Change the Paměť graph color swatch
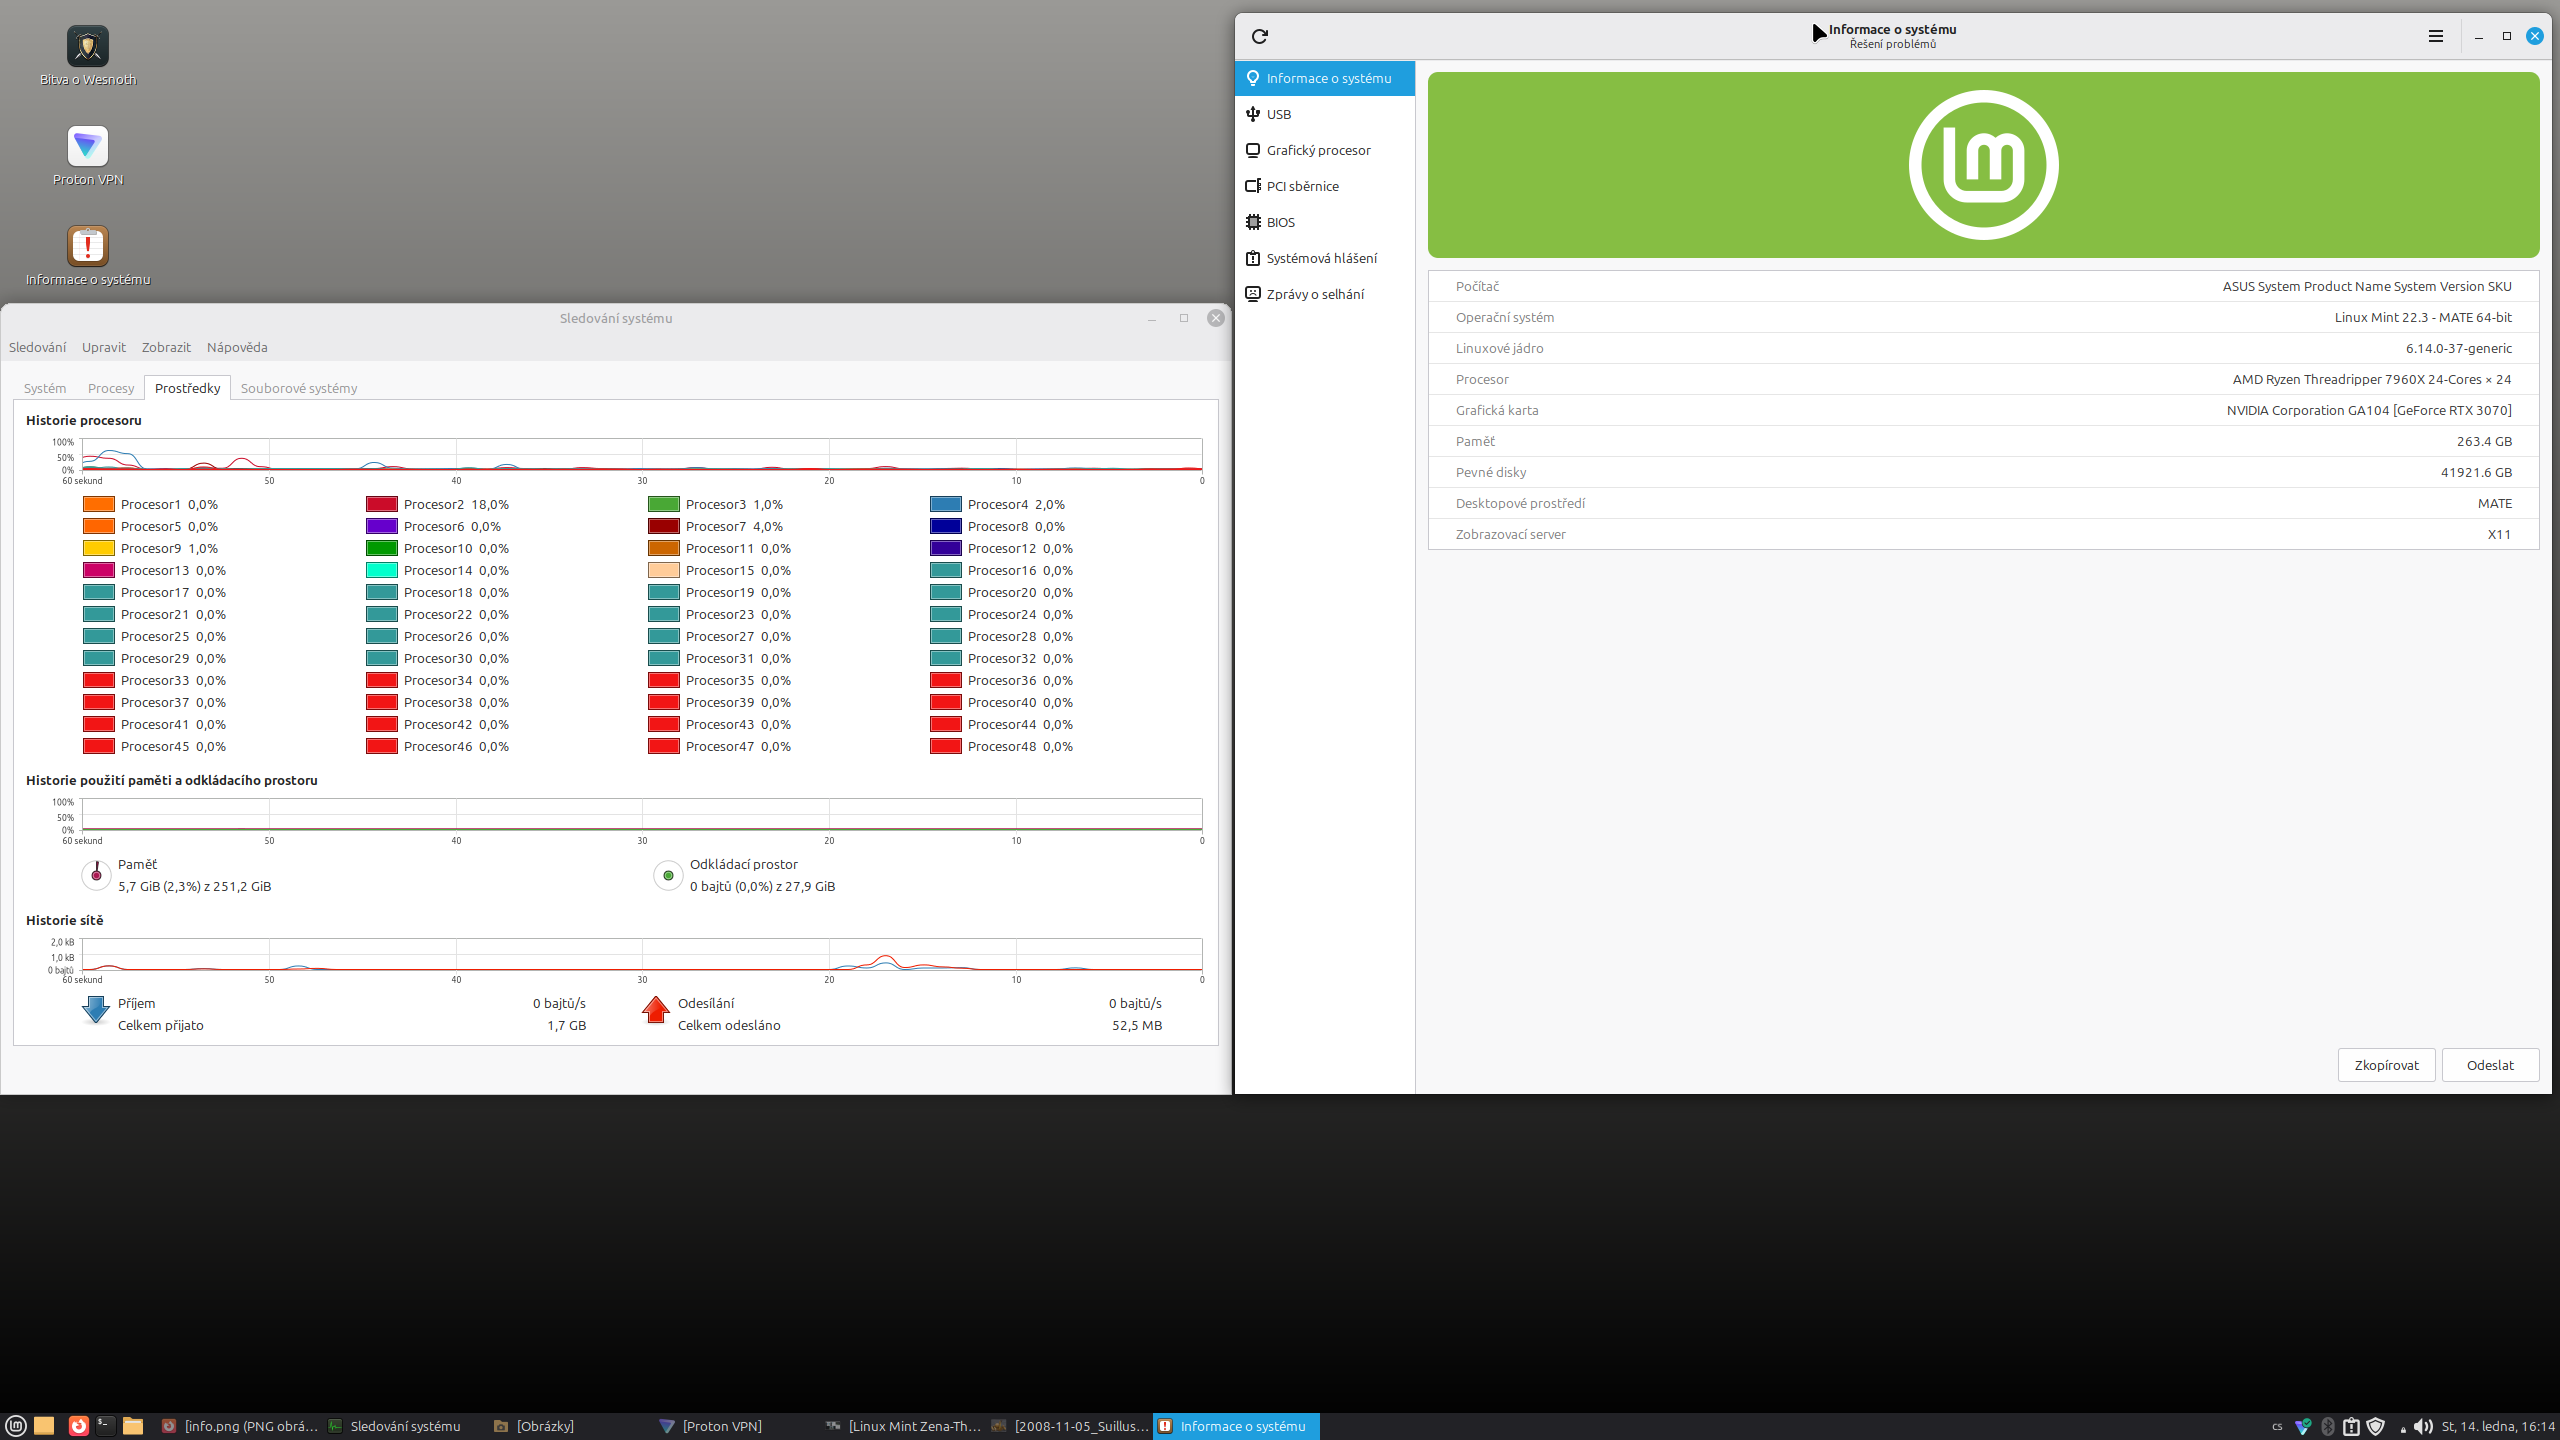2560x1440 pixels. point(96,875)
